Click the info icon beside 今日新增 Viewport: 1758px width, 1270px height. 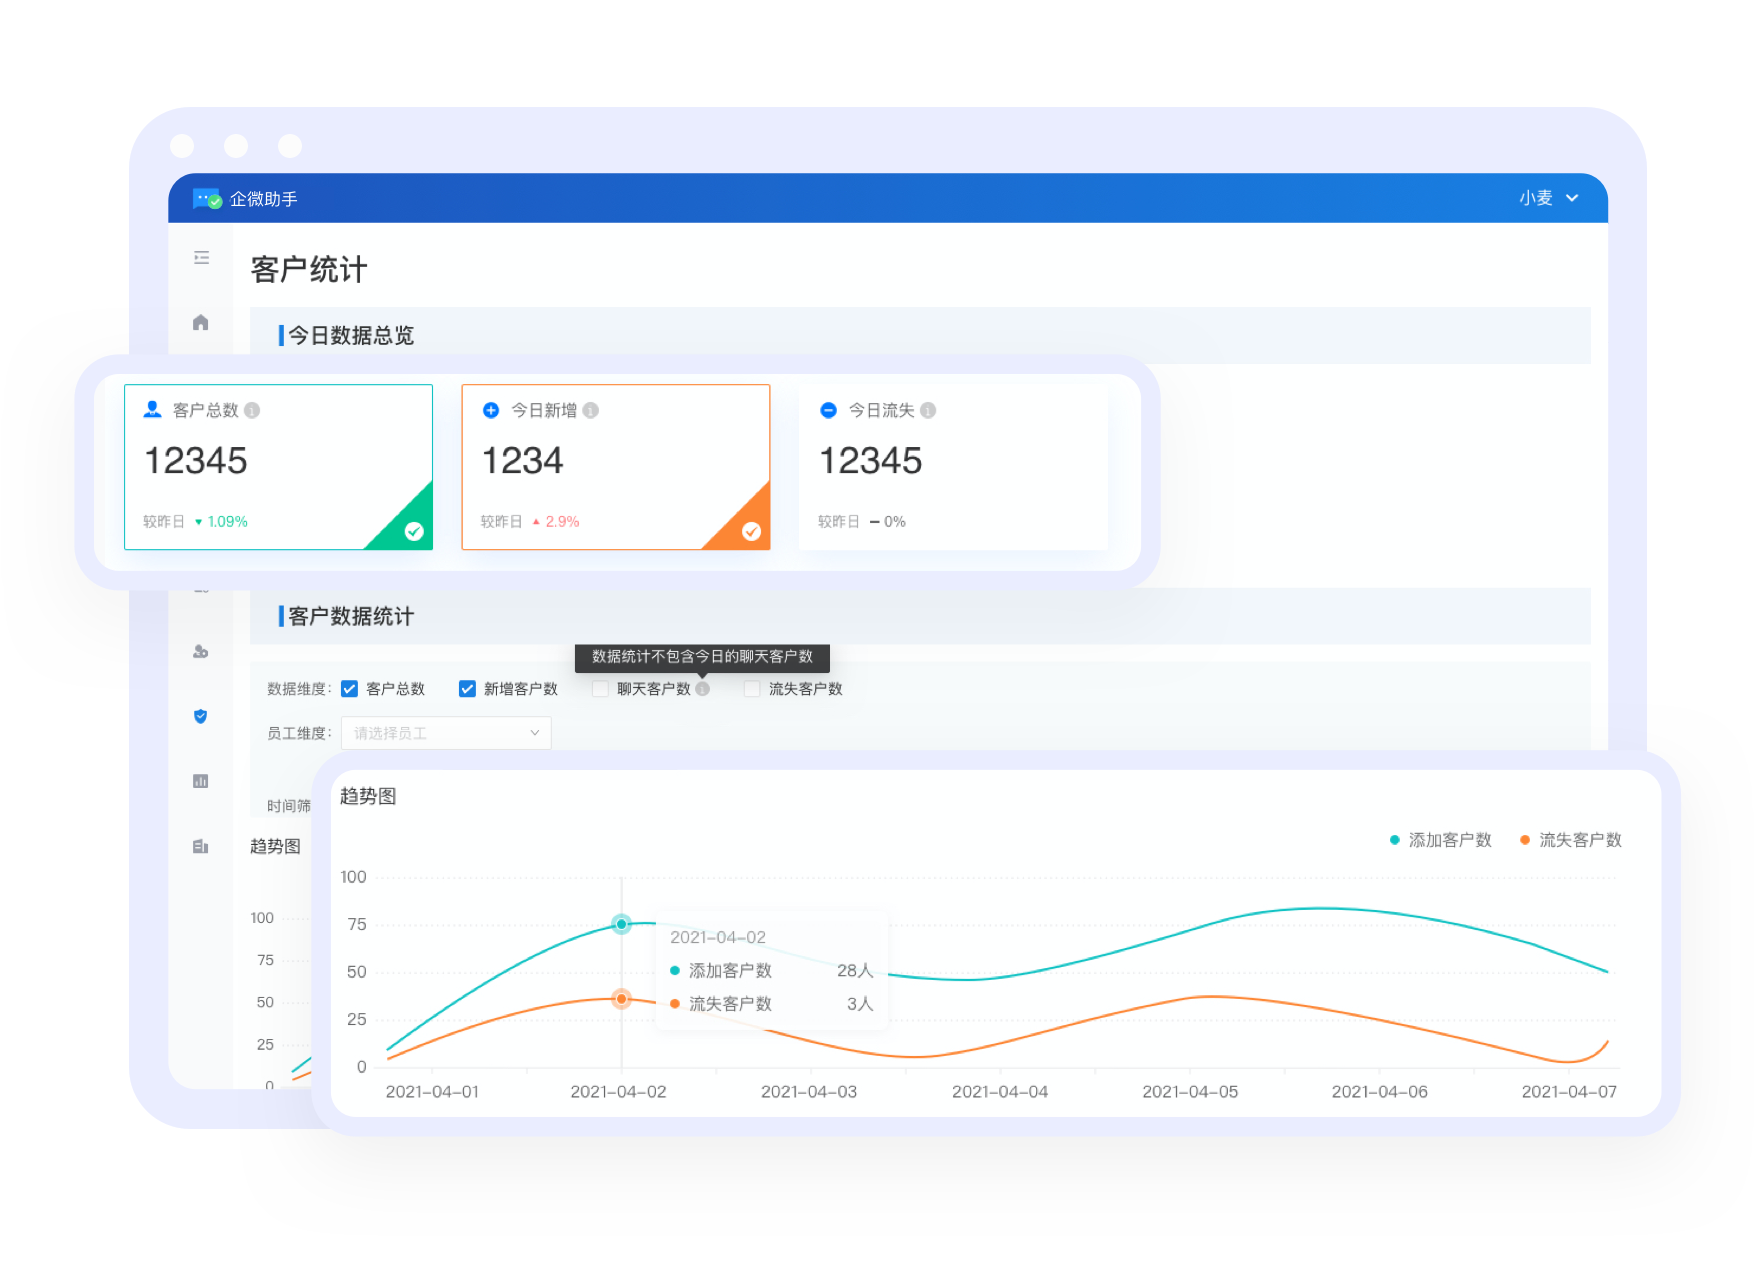tap(591, 410)
